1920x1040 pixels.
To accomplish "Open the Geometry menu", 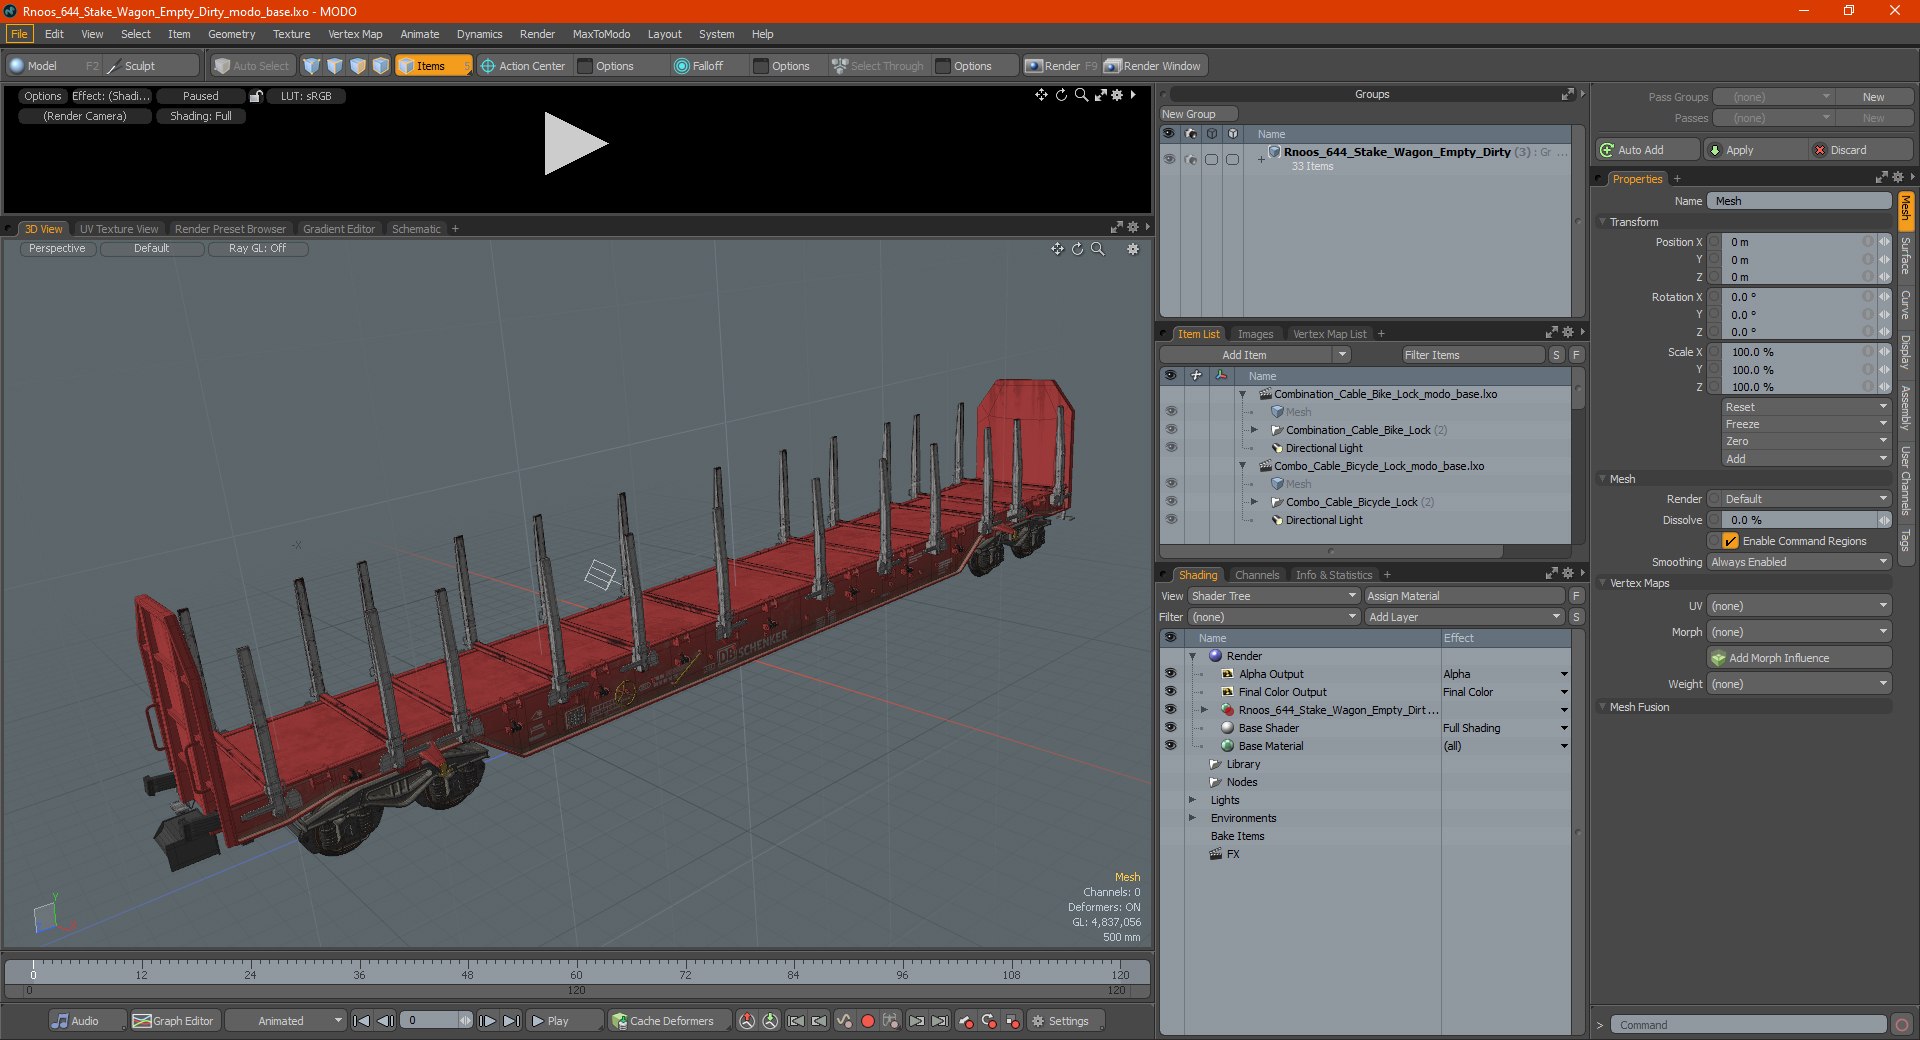I will click(231, 34).
